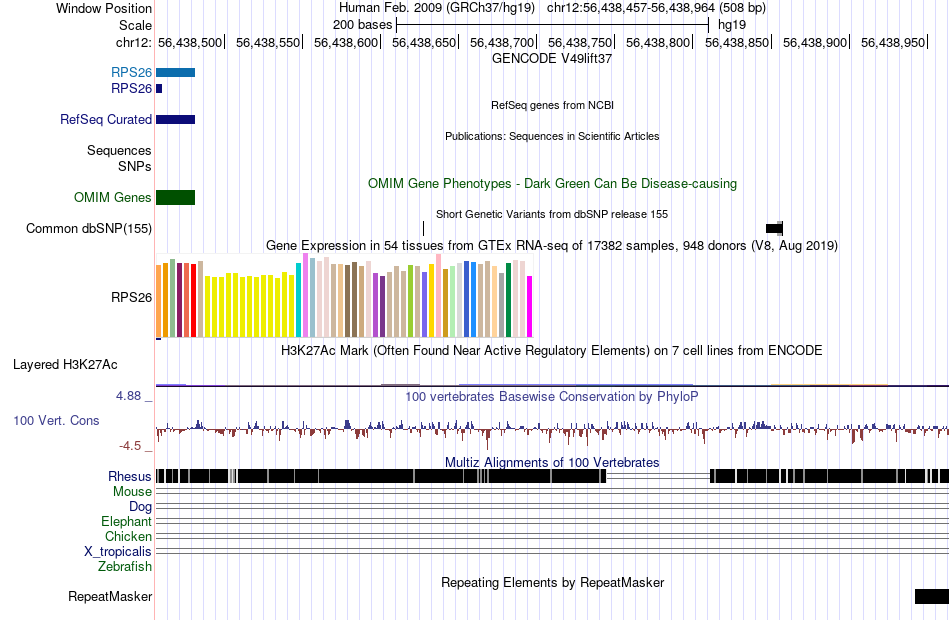Click the light blue RPS26 gene label
Screen dimensions: 950x620
coord(131,72)
